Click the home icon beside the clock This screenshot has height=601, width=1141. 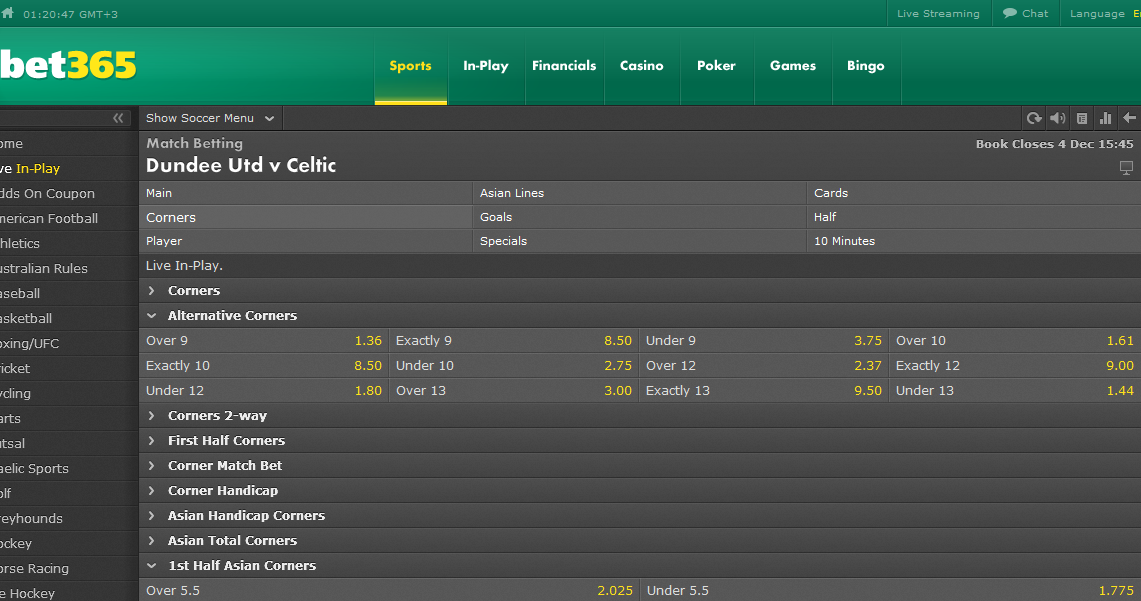[7, 13]
